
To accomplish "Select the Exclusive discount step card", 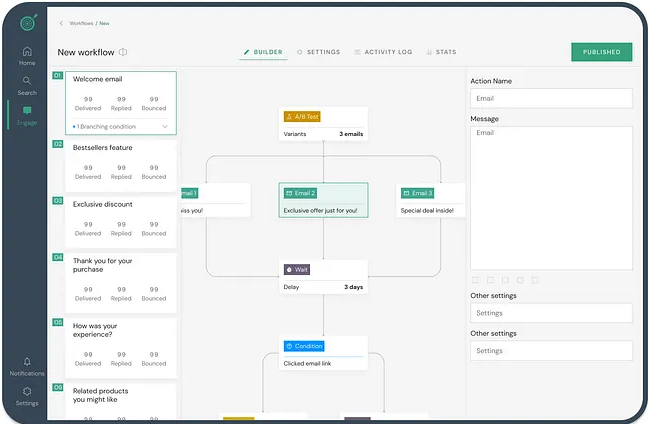I will [x=121, y=222].
